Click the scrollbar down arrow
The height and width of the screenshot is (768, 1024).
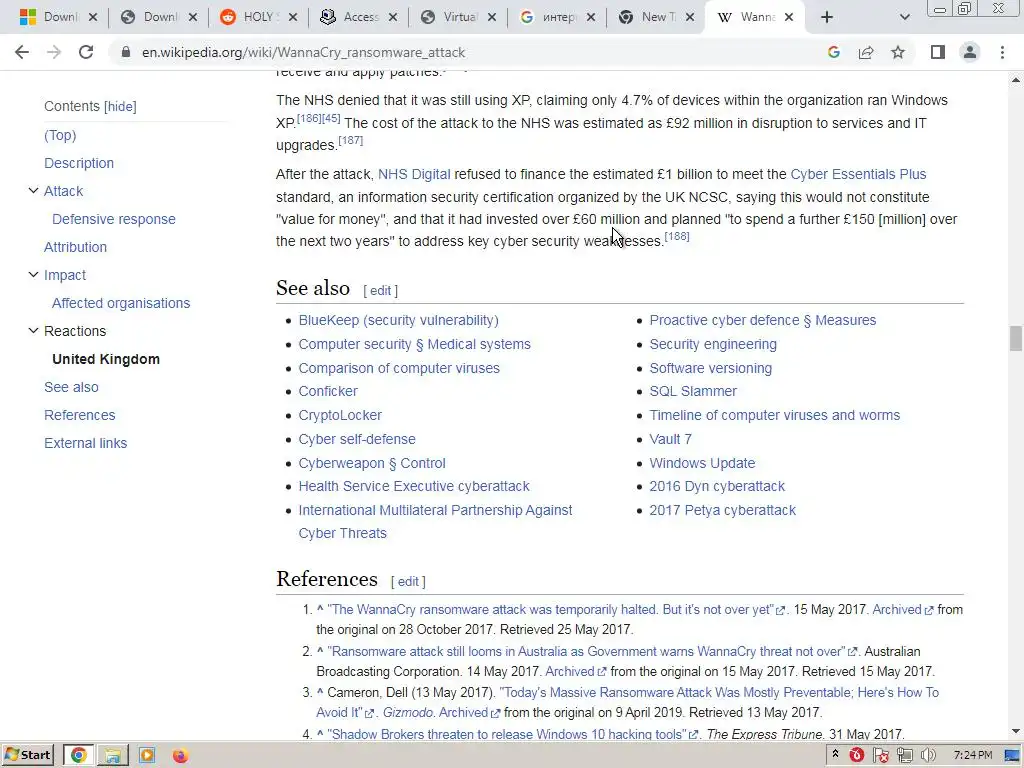coord(1016,731)
